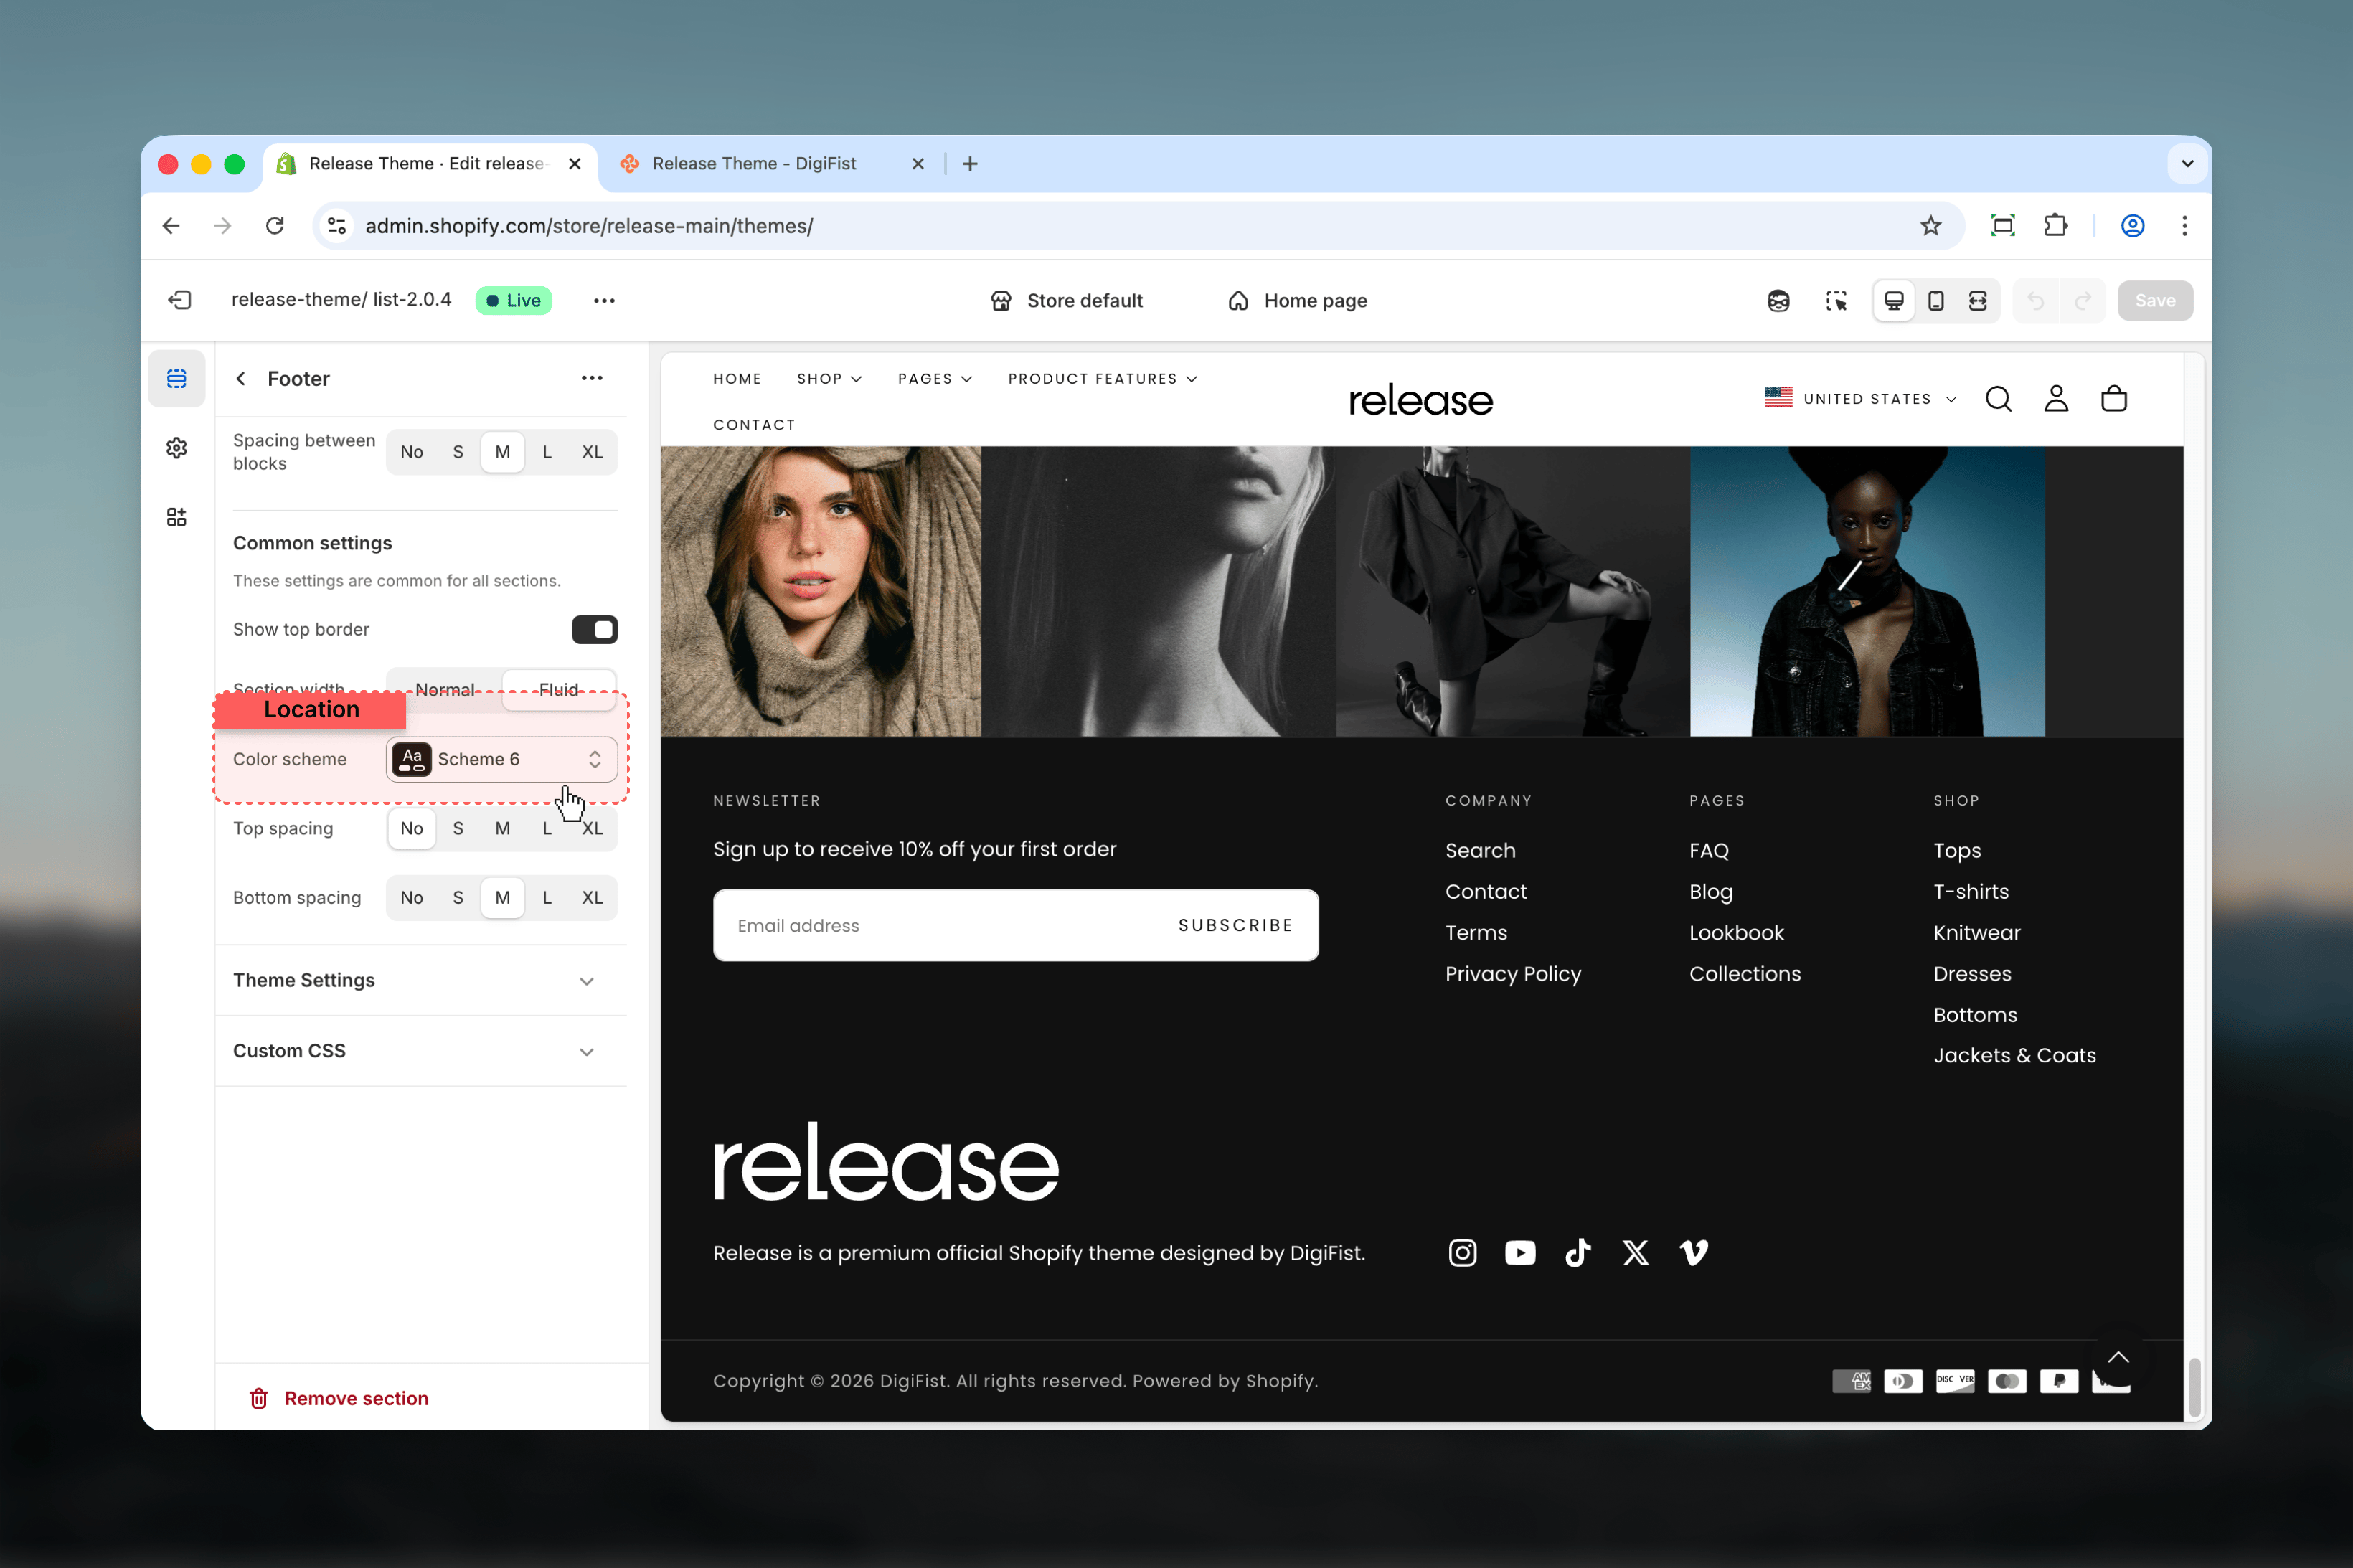Image resolution: width=2353 pixels, height=1568 pixels.
Task: Open PRODUCT FEATURES dropdown in navigation
Action: pos(1102,379)
